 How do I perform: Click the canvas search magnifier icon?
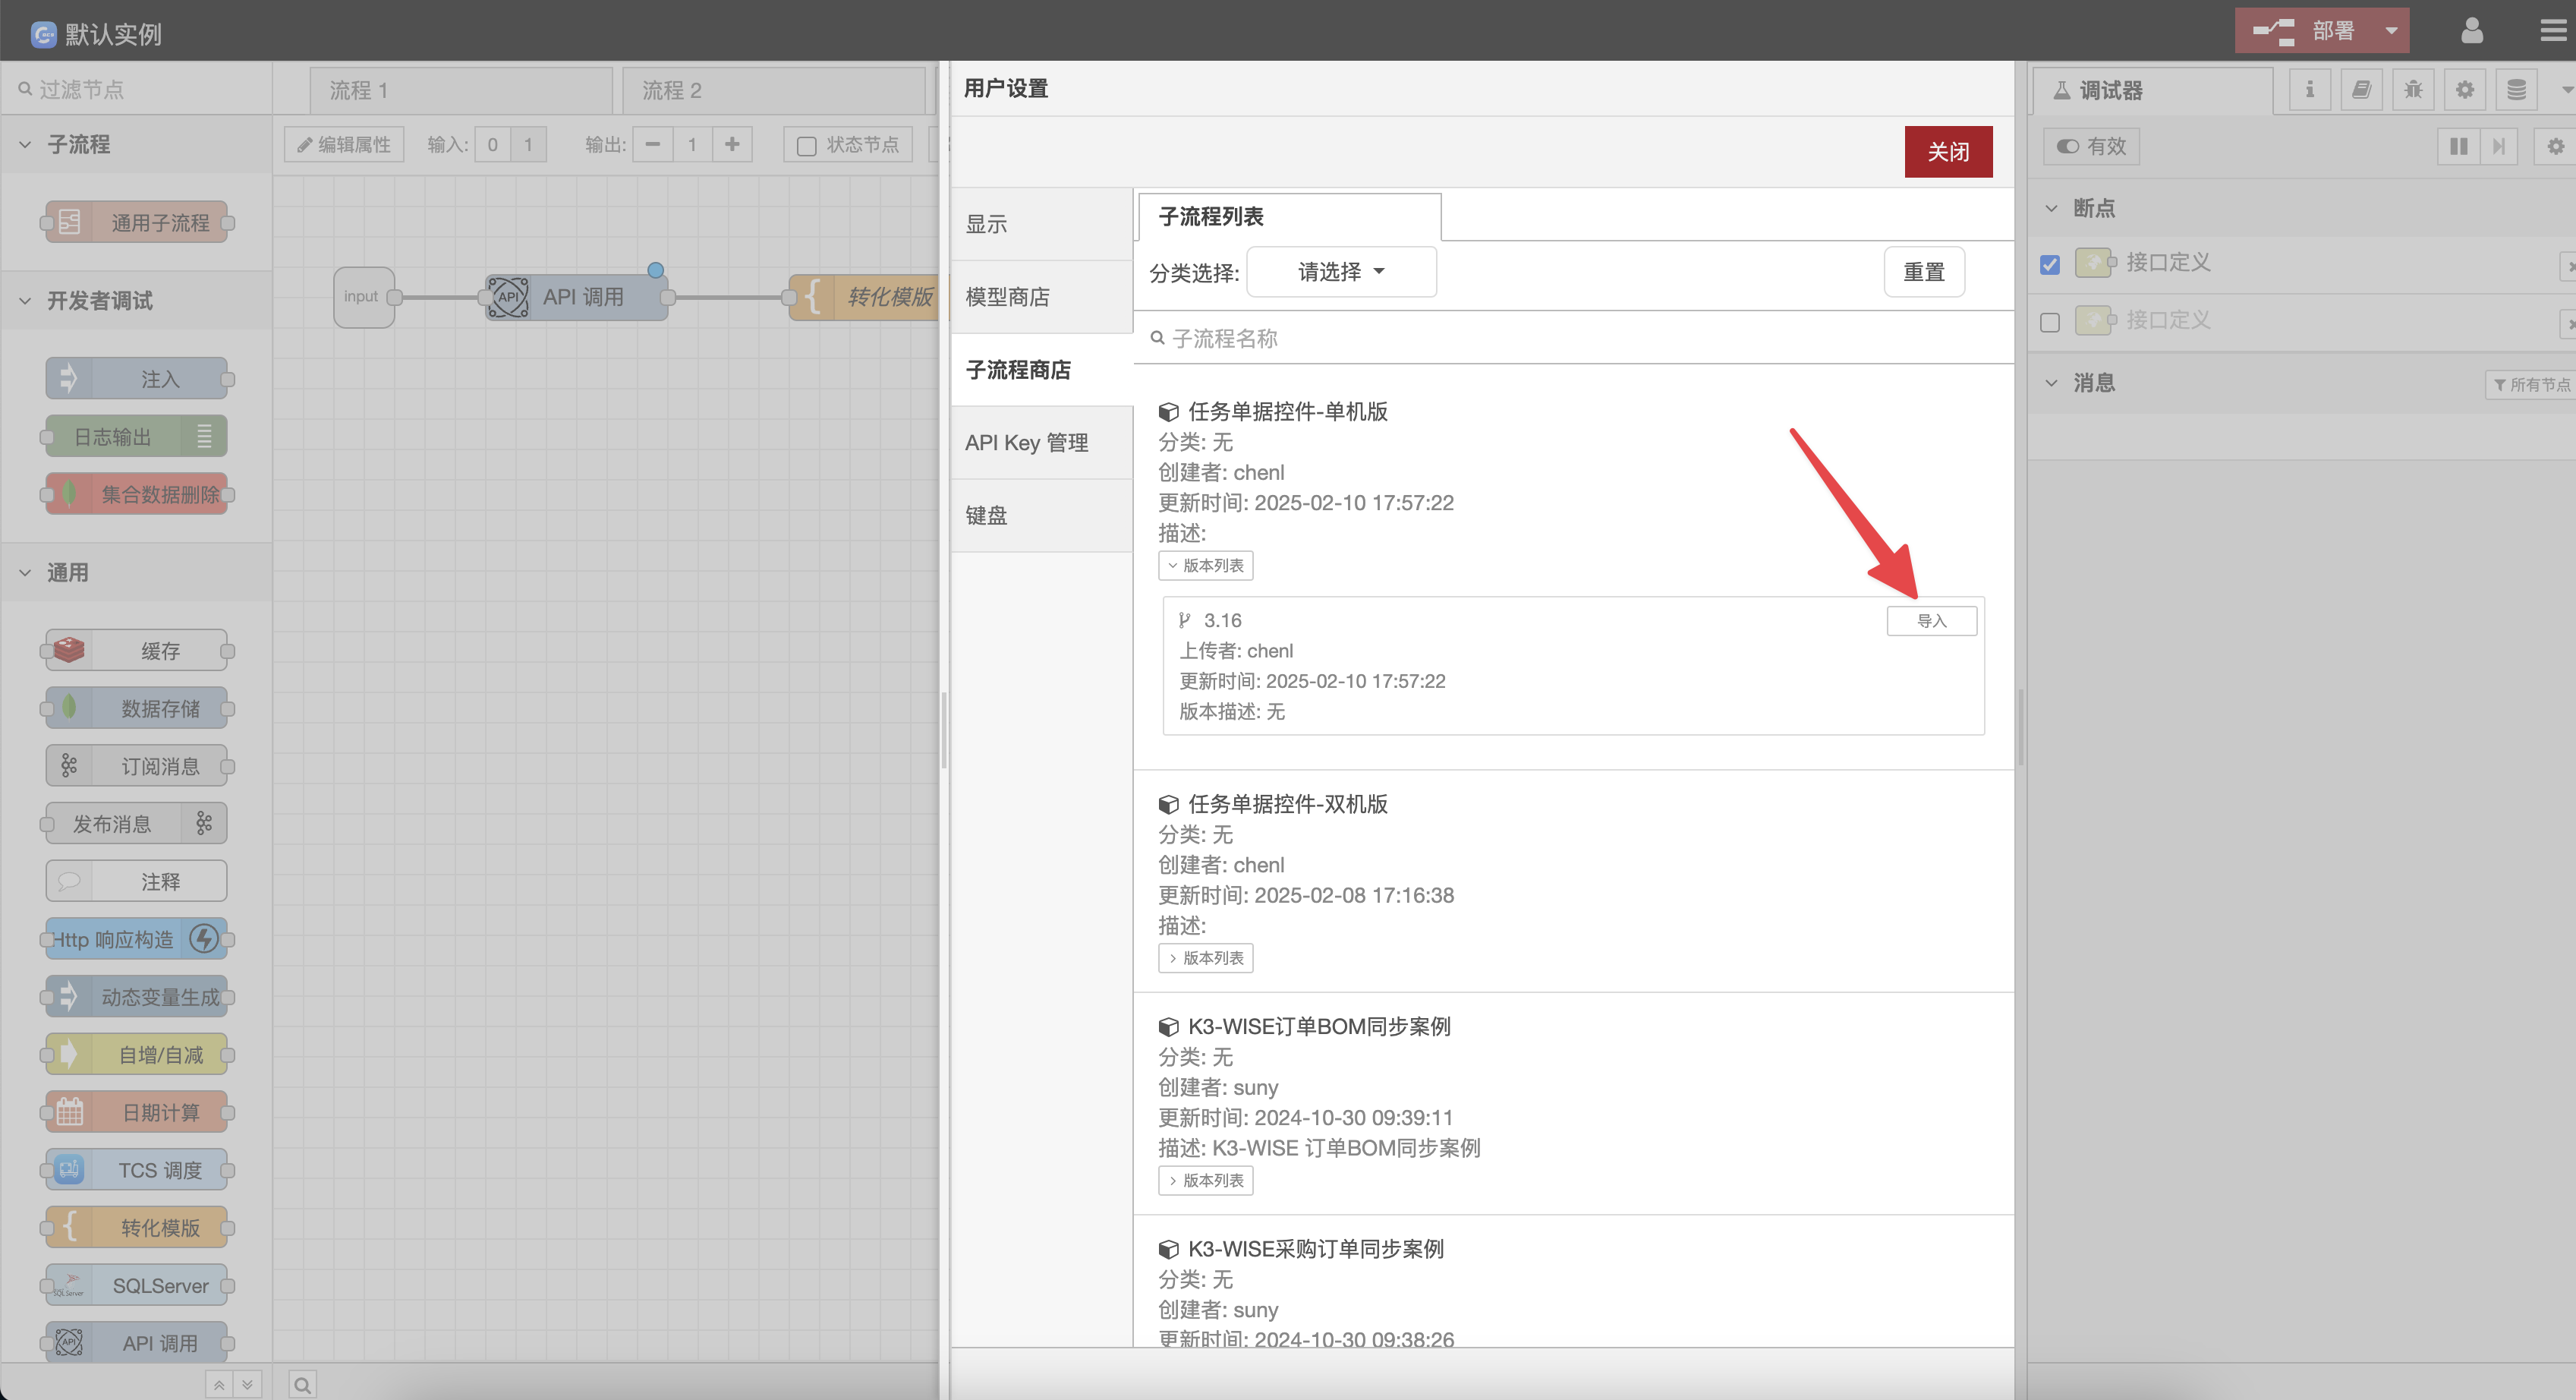pyautogui.click(x=303, y=1384)
